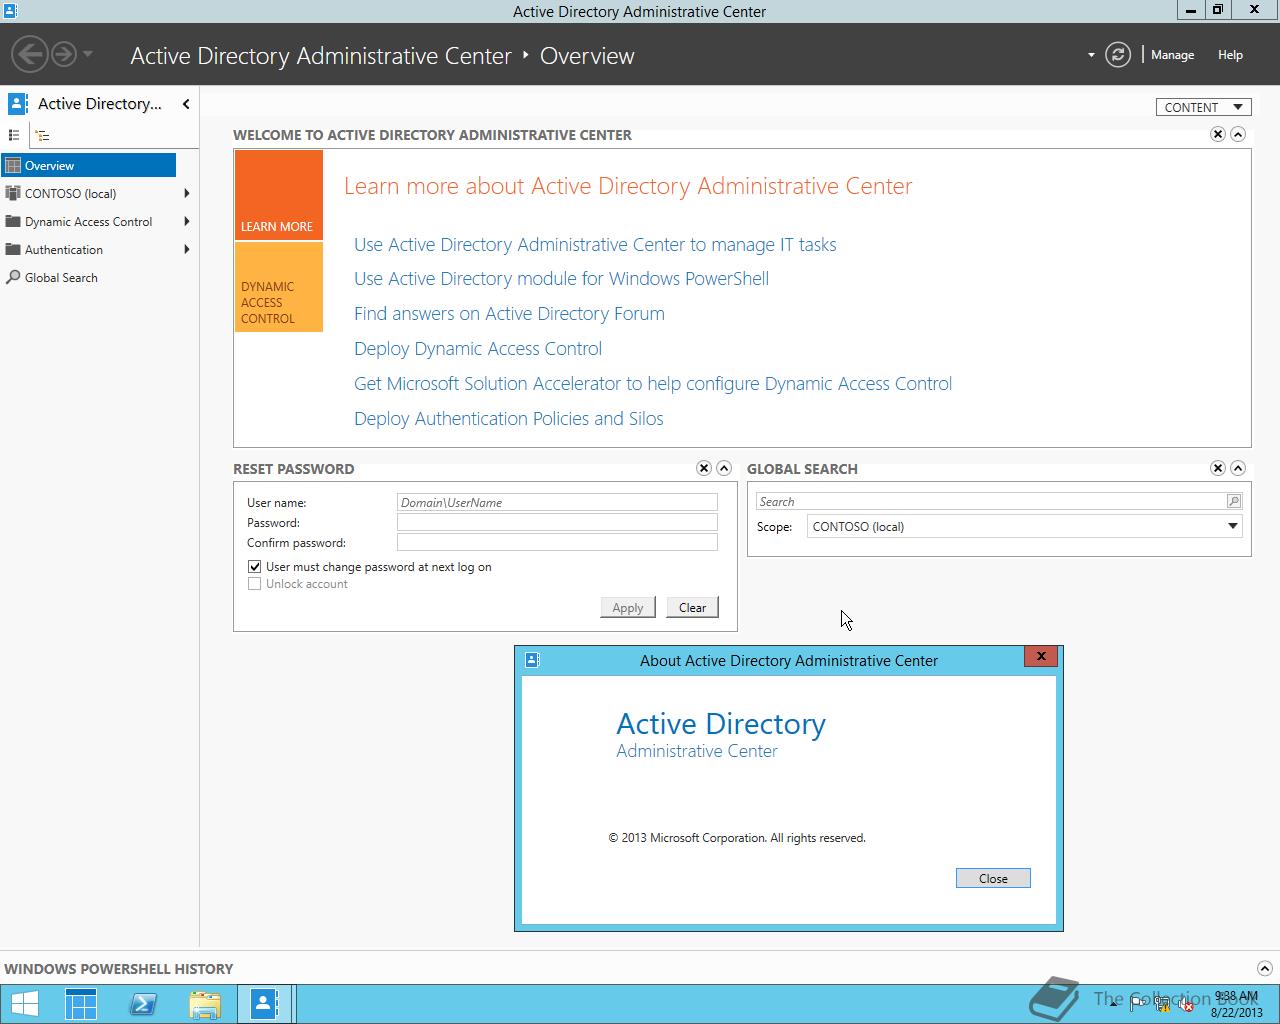Uncheck 'User must change password at next log on'
The width and height of the screenshot is (1280, 1024).
tap(254, 566)
